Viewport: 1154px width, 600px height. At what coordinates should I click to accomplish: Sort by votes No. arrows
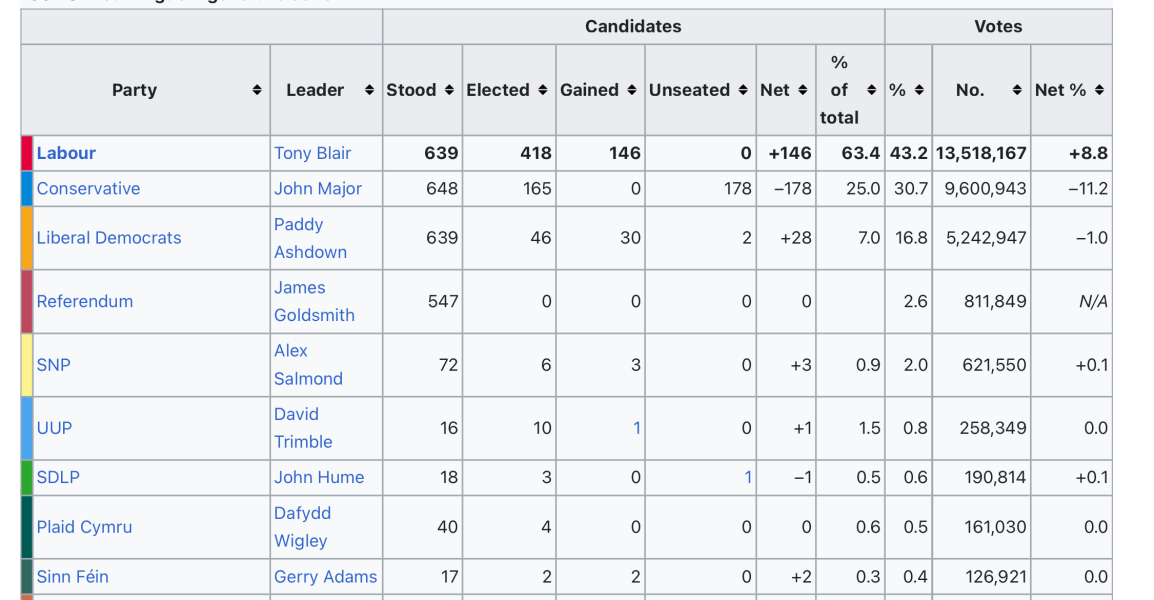pyautogui.click(x=1016, y=90)
